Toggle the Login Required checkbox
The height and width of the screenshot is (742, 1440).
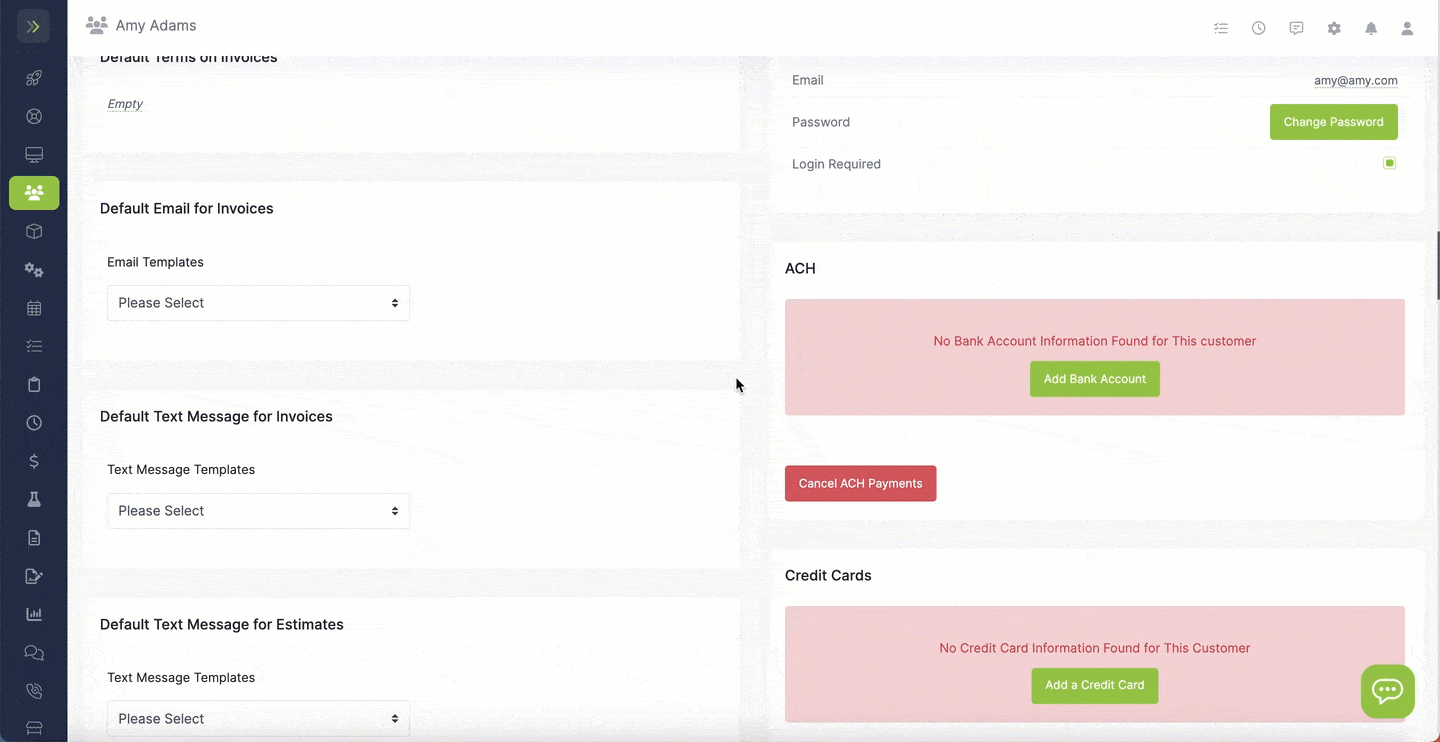tap(1389, 163)
